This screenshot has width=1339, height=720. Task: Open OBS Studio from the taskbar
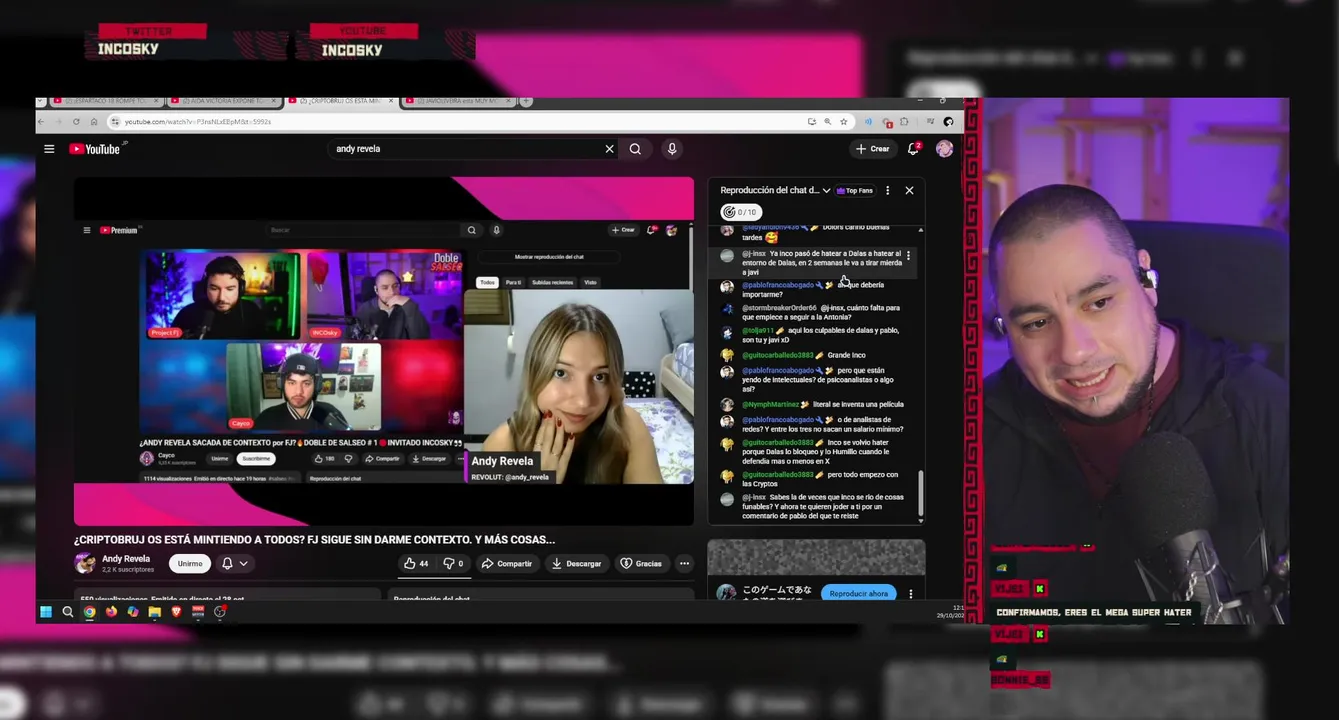(220, 612)
